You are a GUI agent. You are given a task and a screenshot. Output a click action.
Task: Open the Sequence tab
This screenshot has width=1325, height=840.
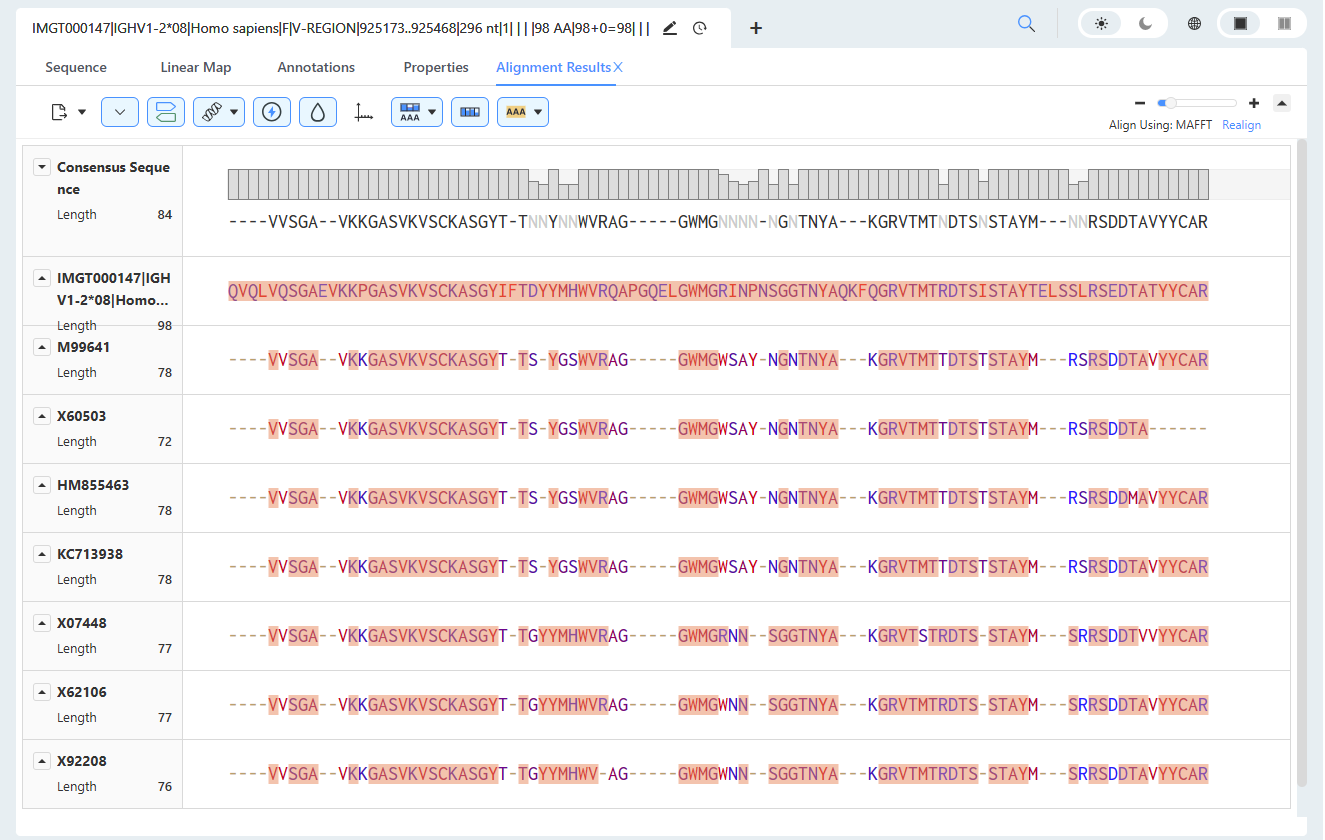pos(76,67)
